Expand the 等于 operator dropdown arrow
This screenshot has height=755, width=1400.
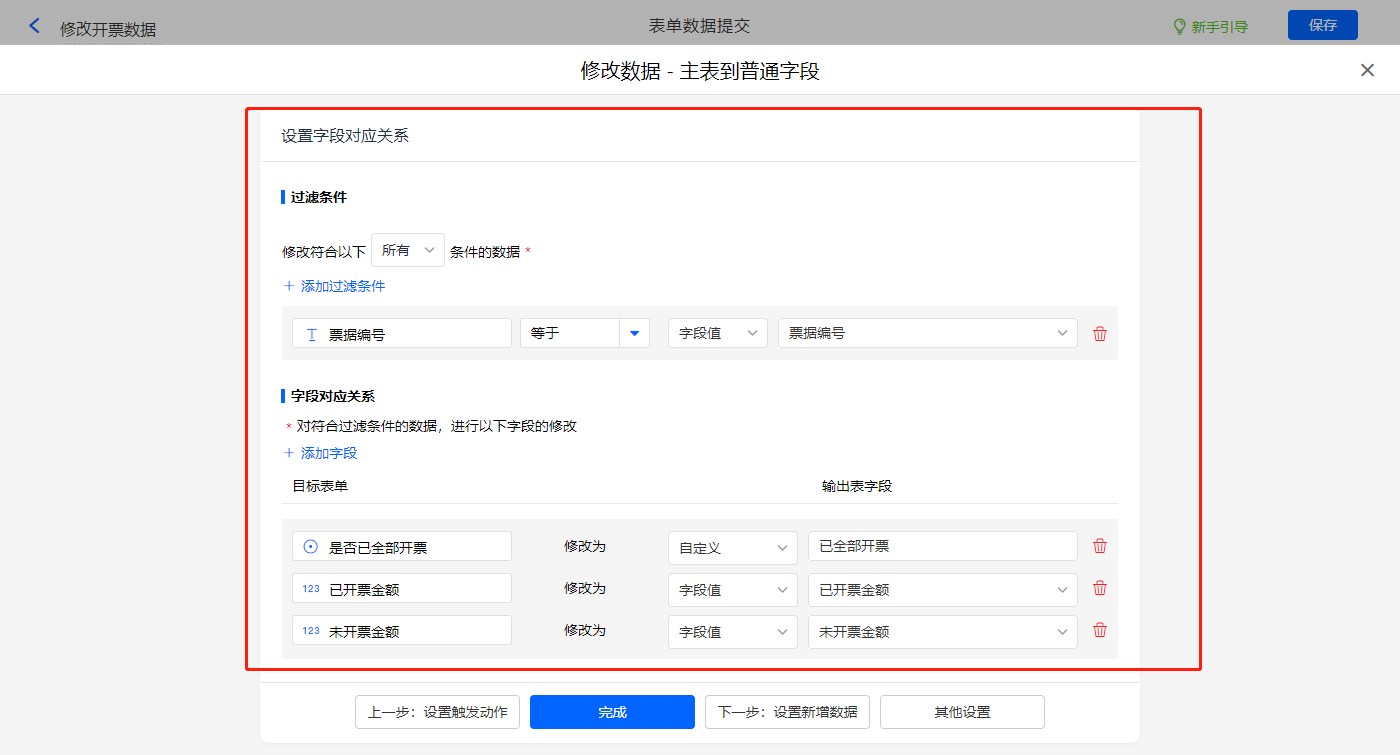[634, 333]
